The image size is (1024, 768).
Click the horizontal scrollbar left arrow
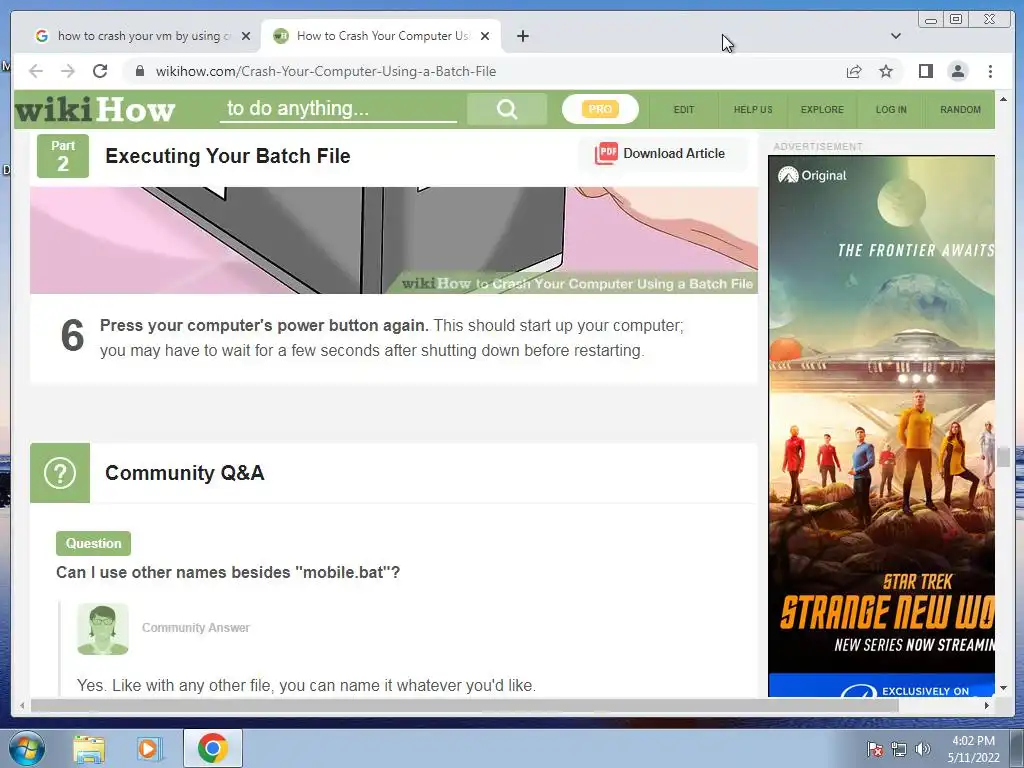22,705
